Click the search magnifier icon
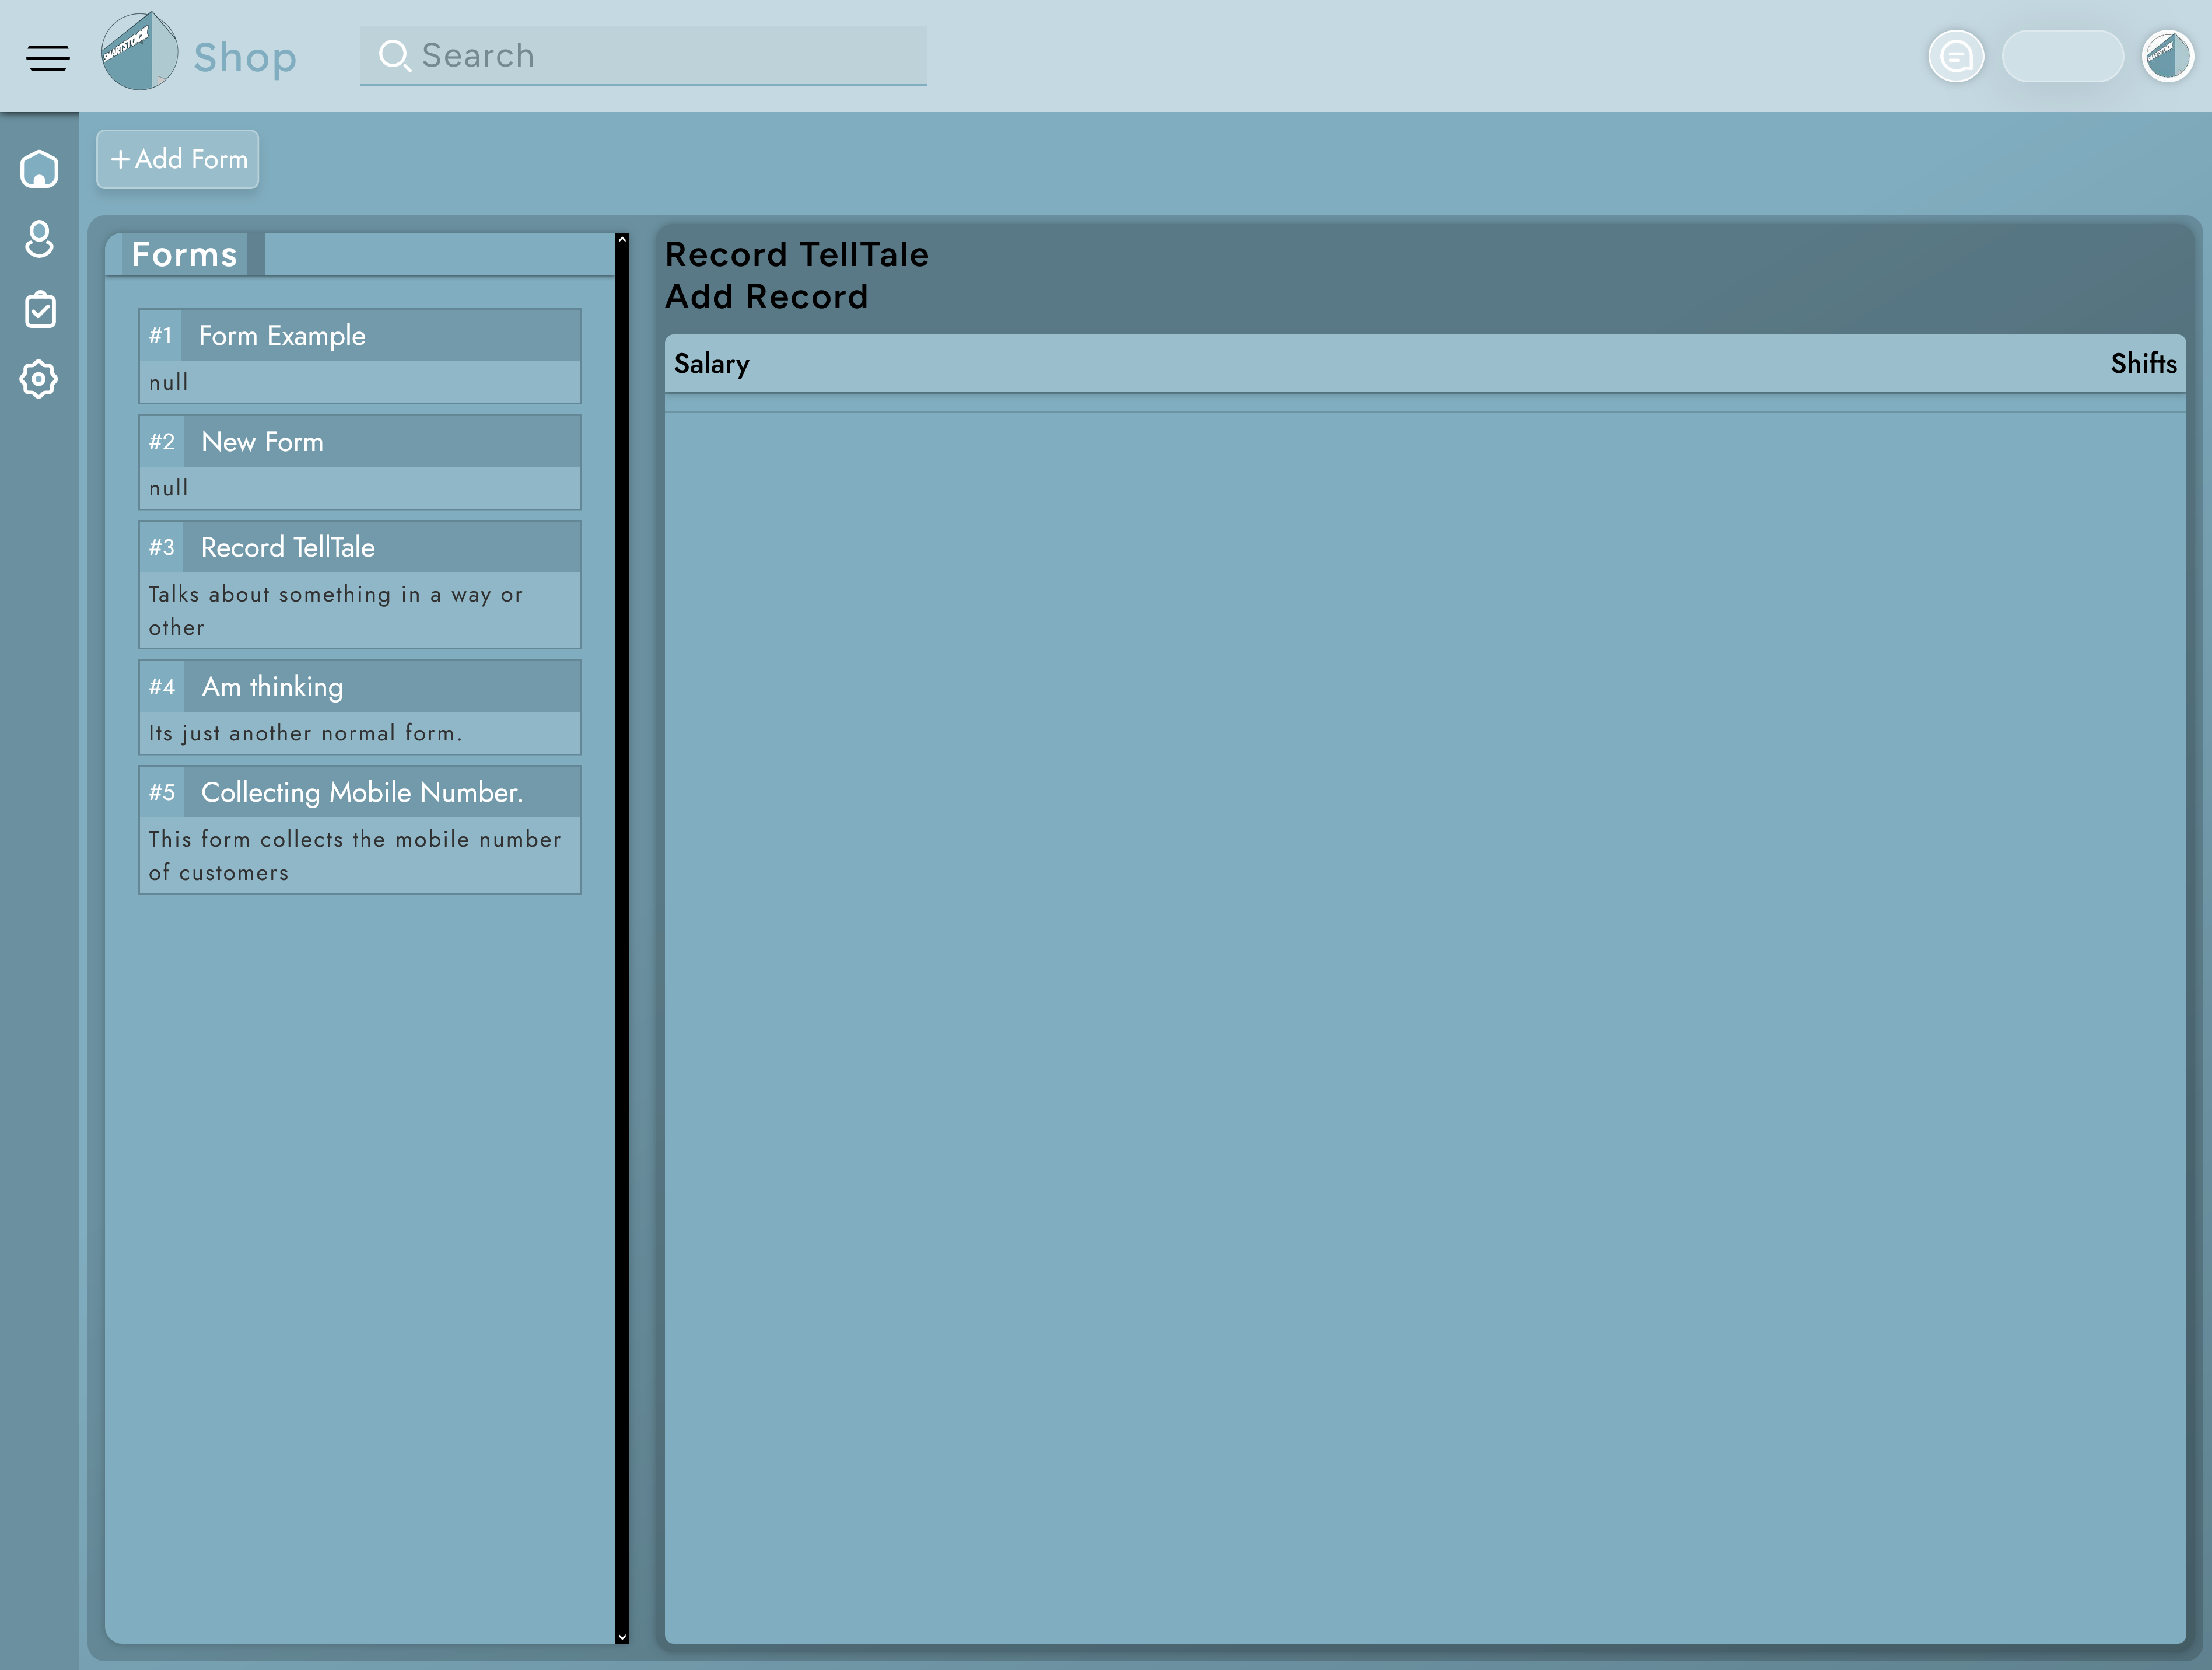 (394, 56)
